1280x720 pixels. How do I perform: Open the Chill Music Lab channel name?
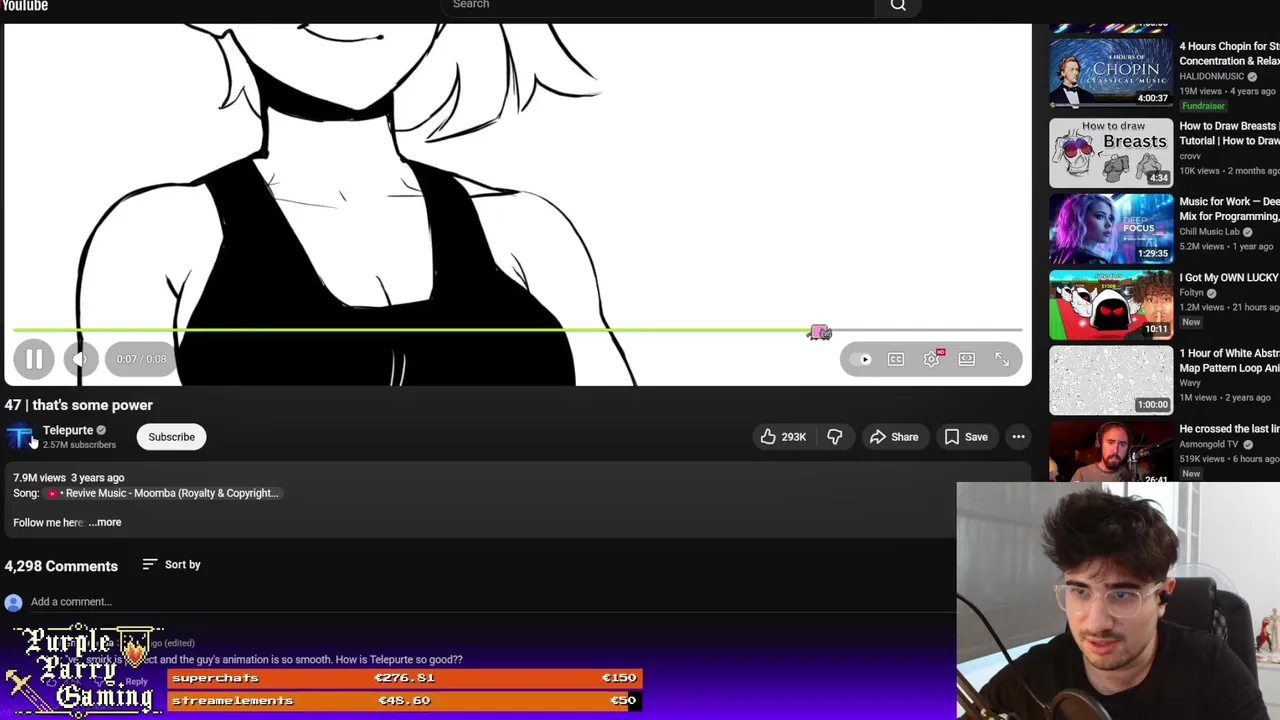(x=1209, y=232)
